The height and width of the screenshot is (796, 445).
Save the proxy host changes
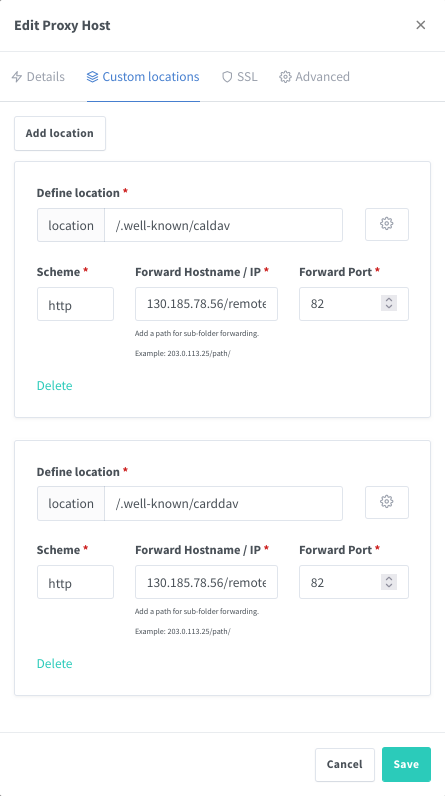pos(406,765)
